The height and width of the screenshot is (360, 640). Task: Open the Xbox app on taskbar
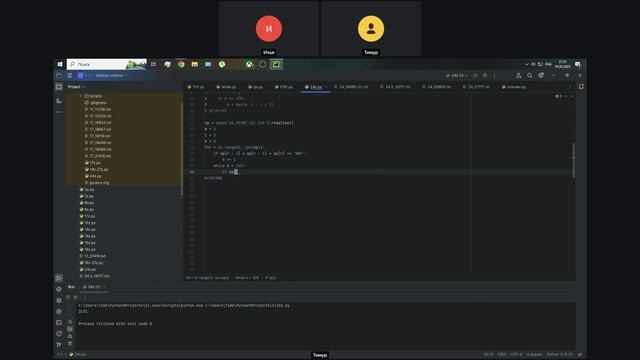point(249,64)
